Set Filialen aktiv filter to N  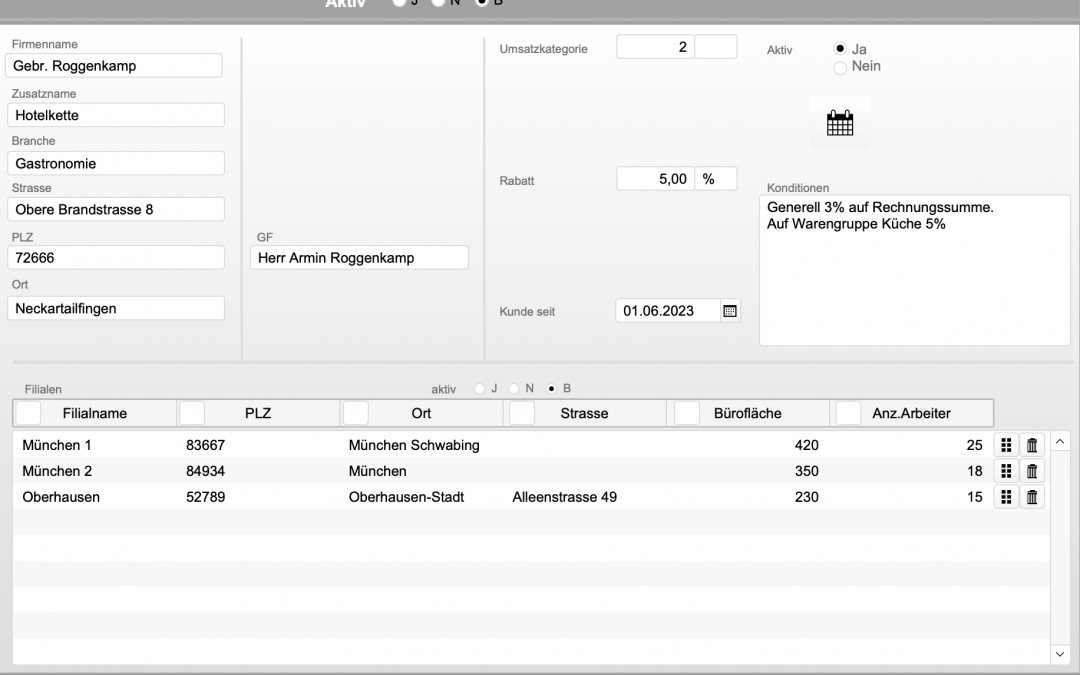tap(515, 388)
